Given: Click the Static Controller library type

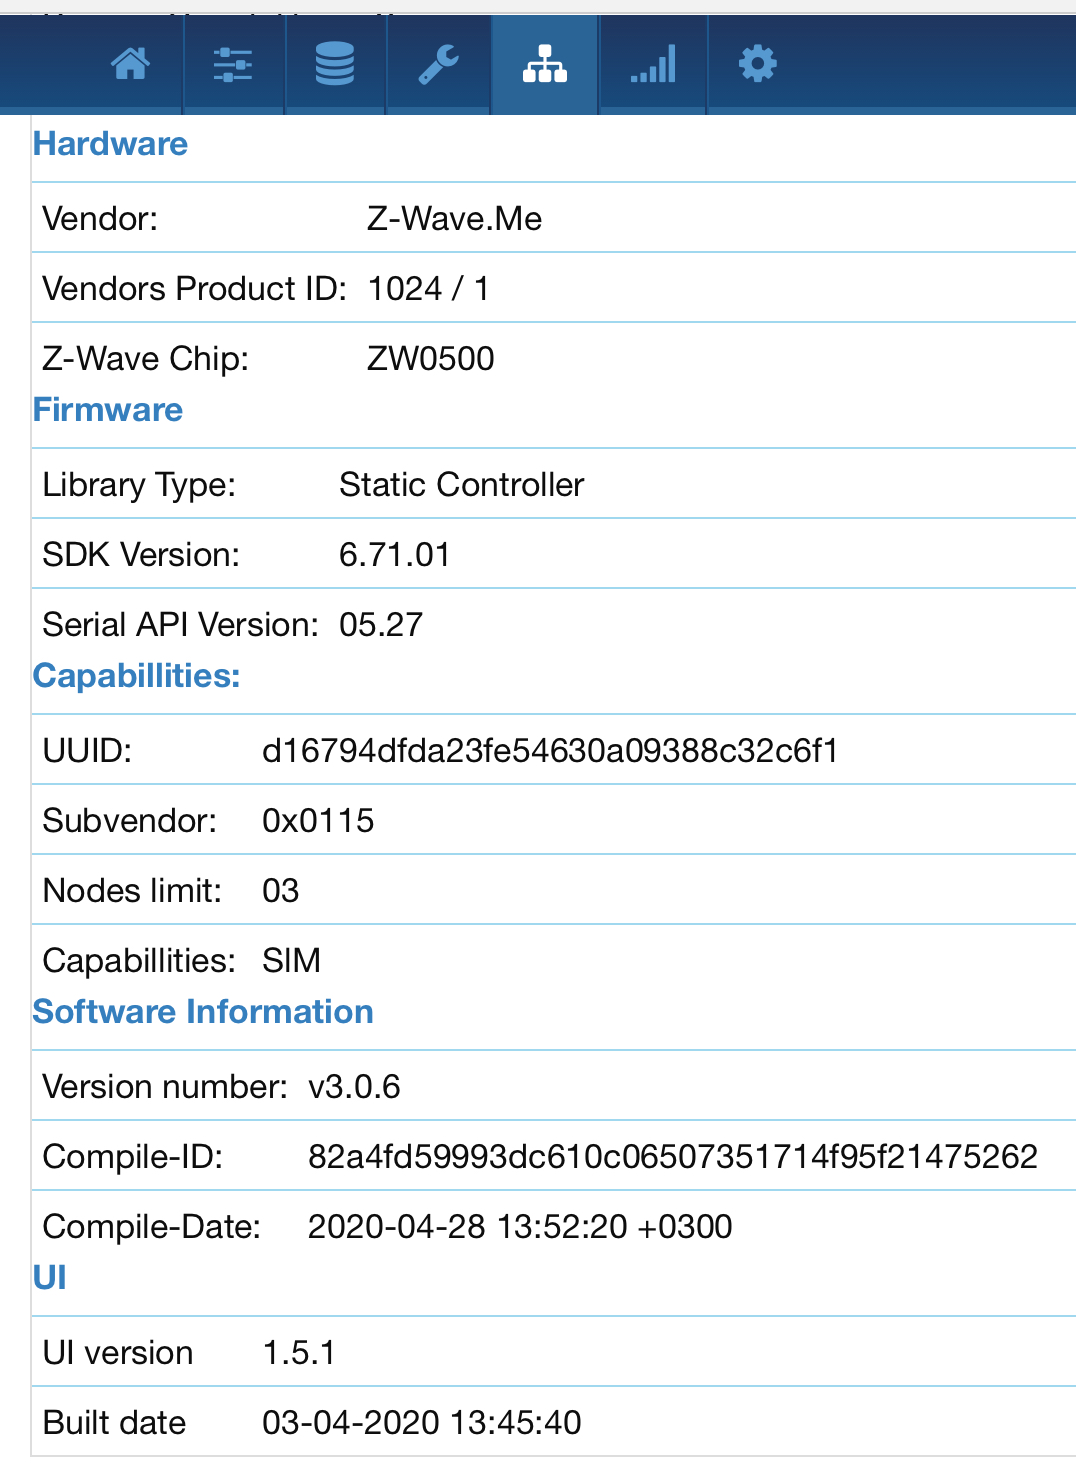Looking at the screenshot, I should point(461,485).
